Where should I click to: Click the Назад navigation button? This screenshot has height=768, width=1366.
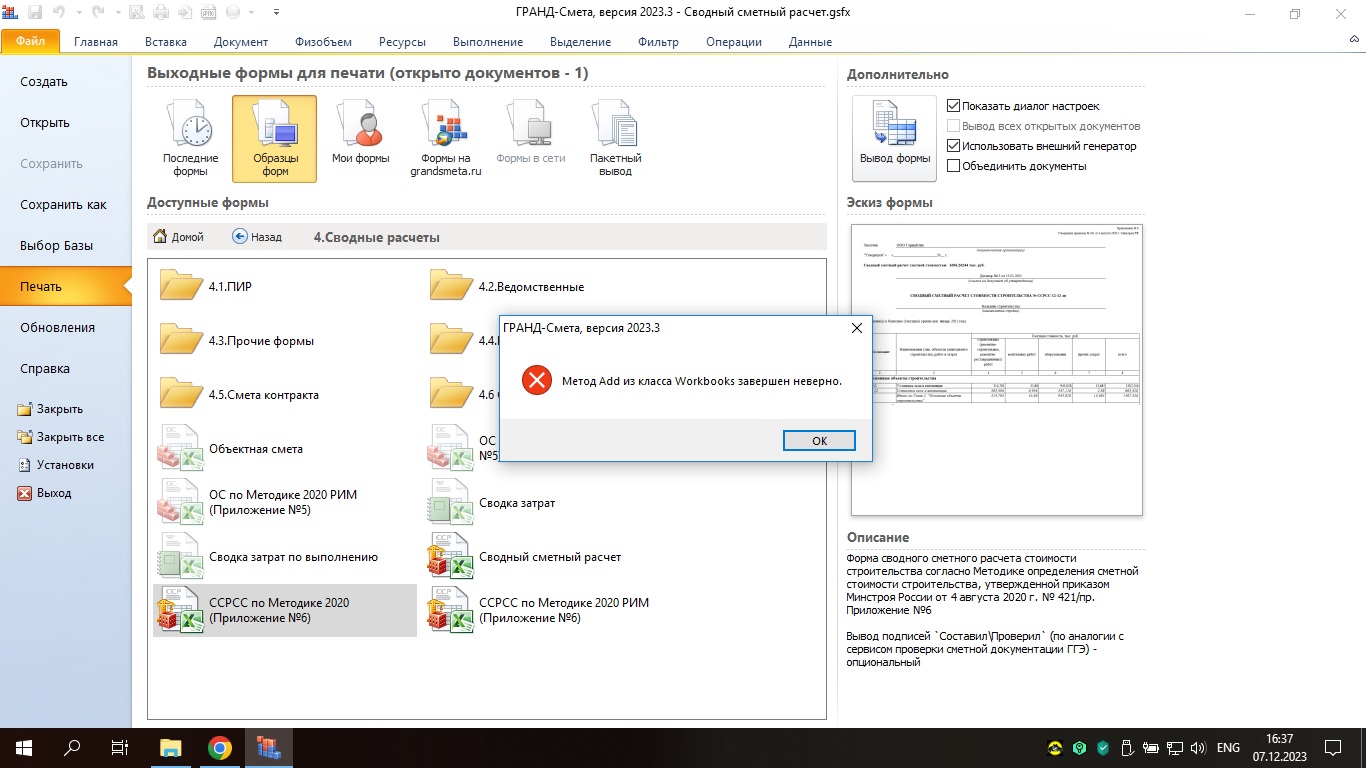257,237
